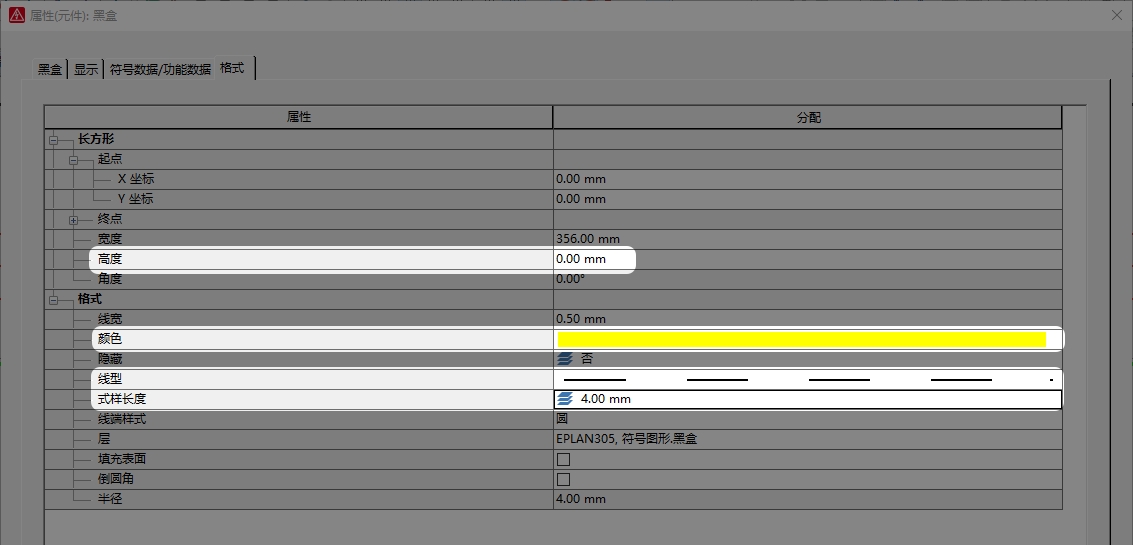The height and width of the screenshot is (545, 1133).
Task: Click the 分配 column header
Action: 807,118
